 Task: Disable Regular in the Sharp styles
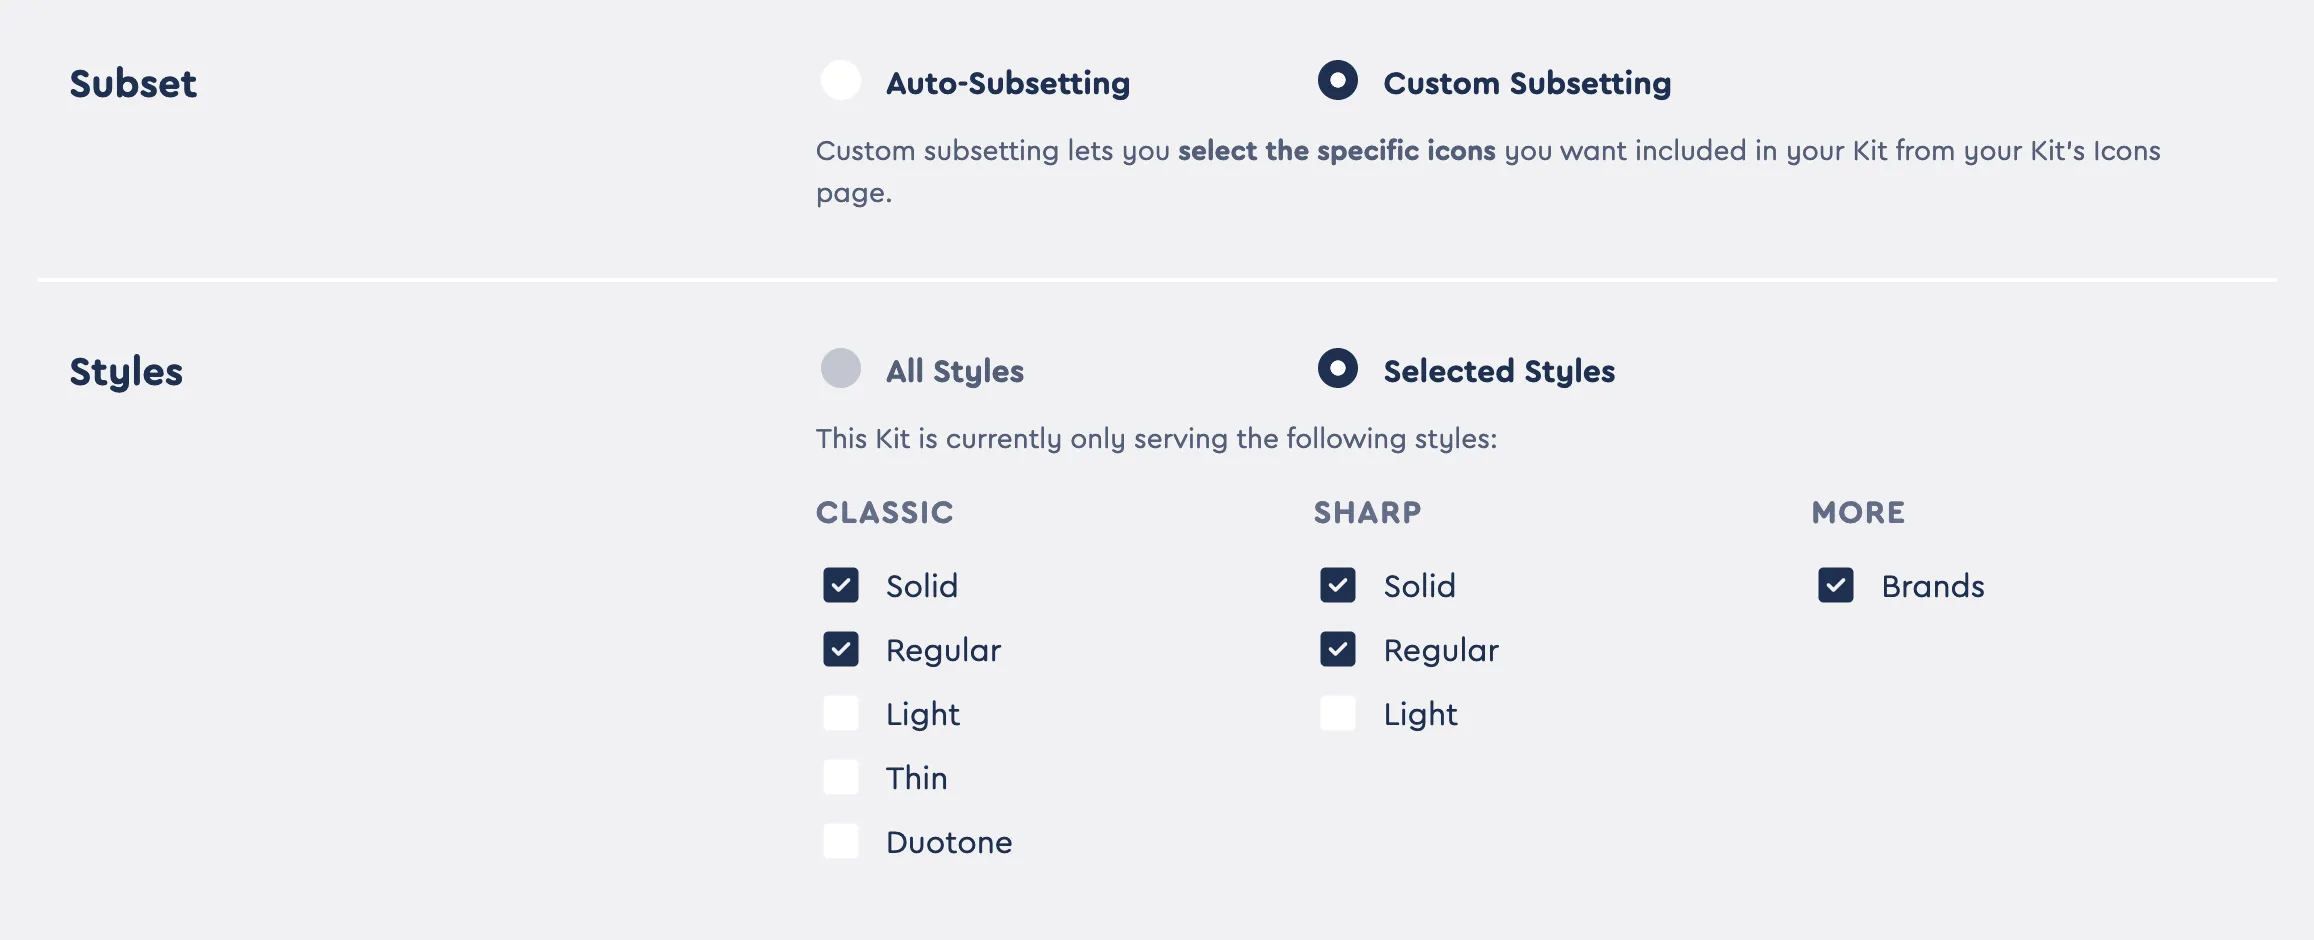pos(1338,650)
